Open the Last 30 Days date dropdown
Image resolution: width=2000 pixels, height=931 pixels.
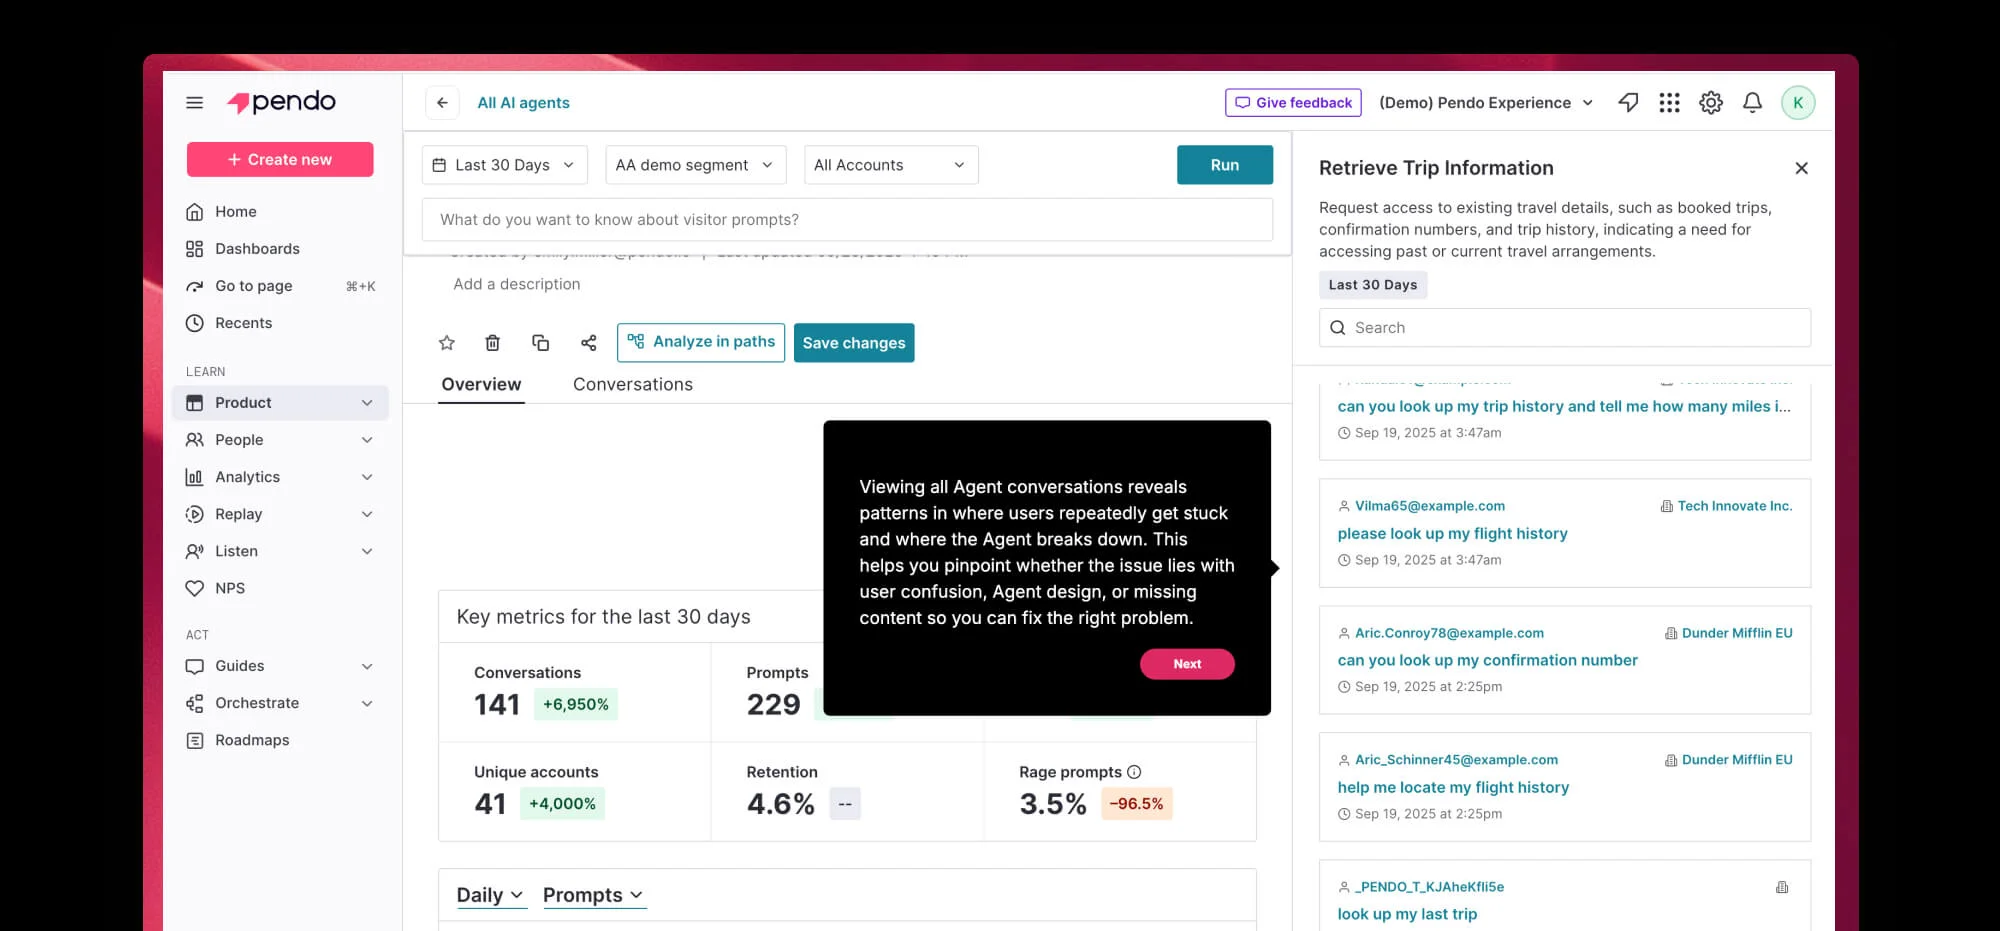(x=504, y=165)
